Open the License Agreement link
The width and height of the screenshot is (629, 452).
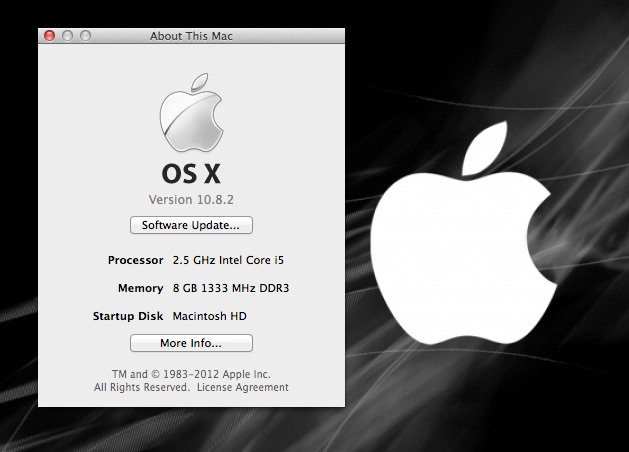coord(243,387)
